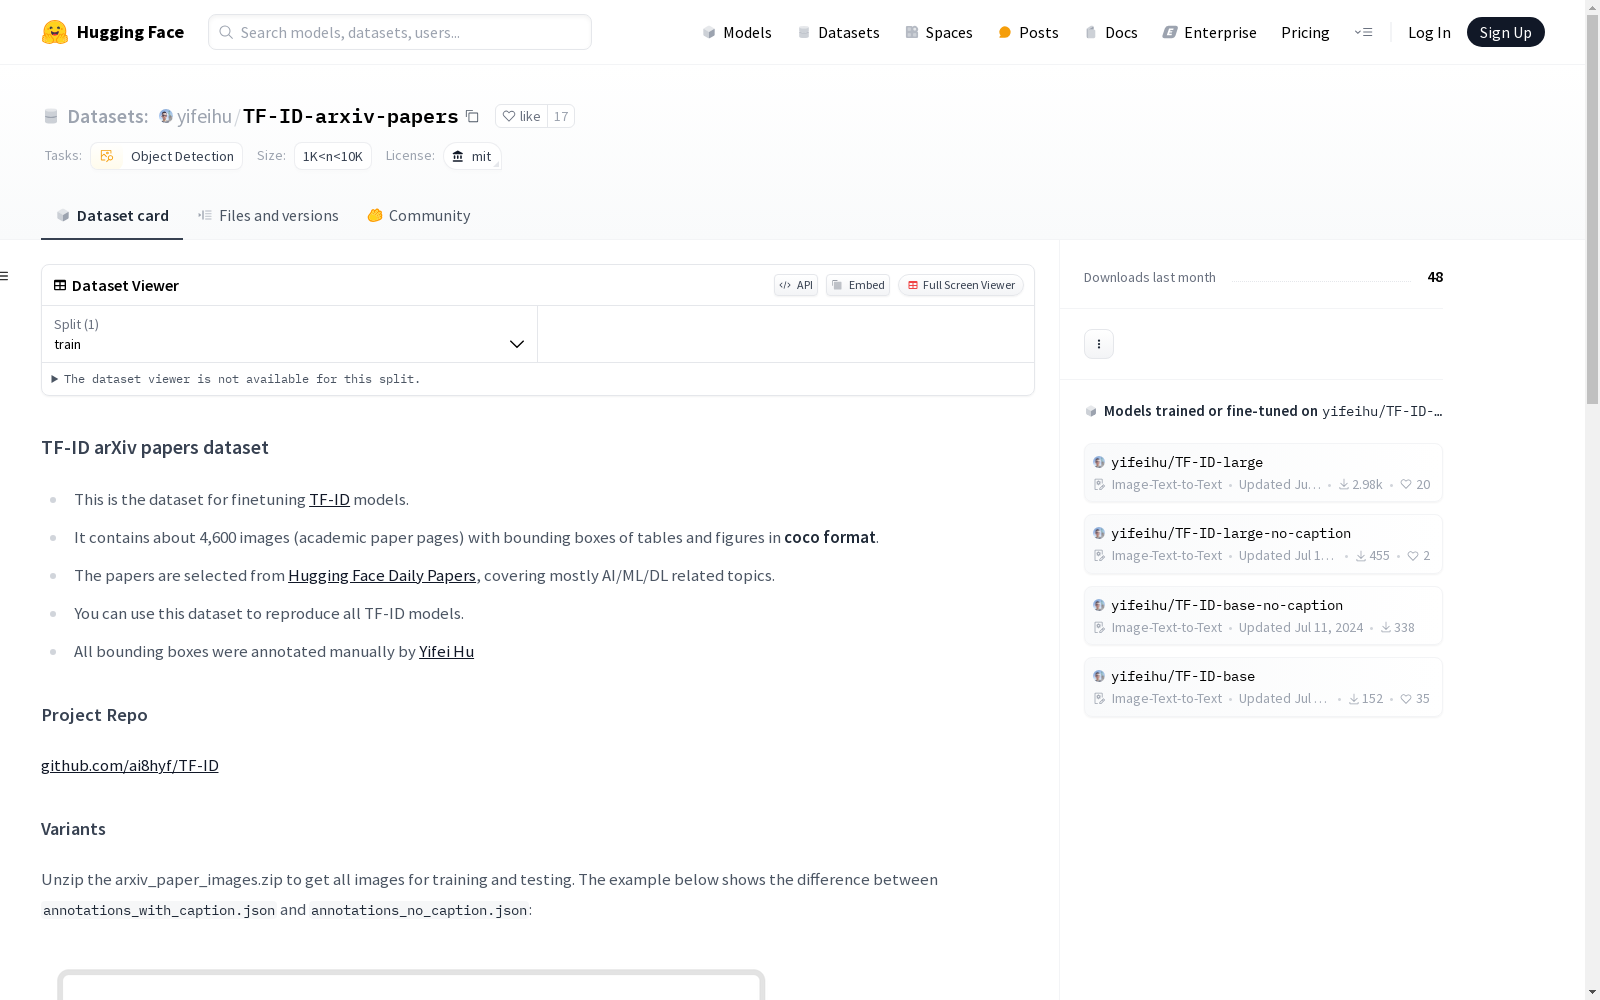Go to Models in the top navigation
1600x1000 pixels.
pyautogui.click(x=737, y=32)
